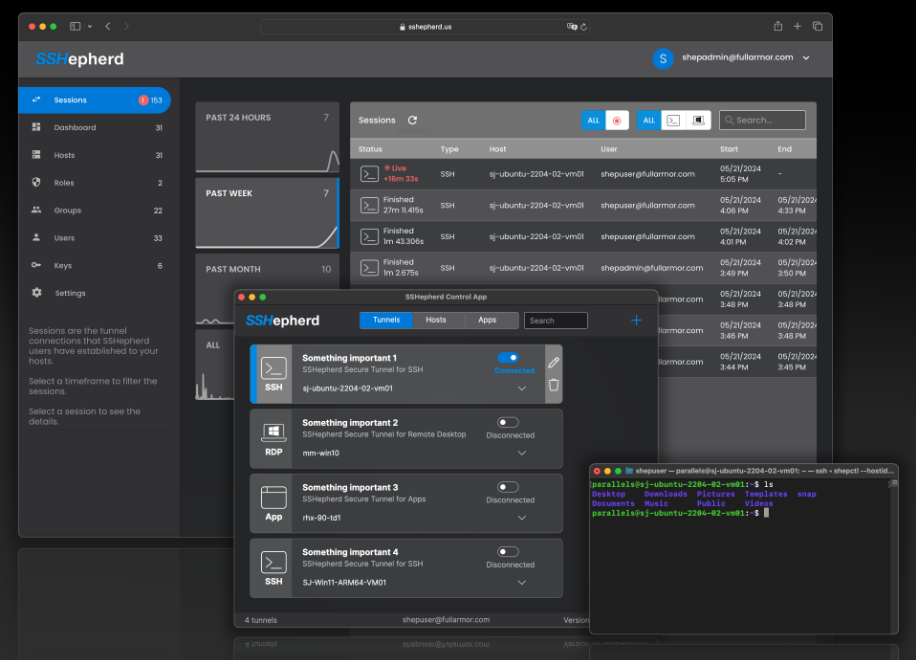Add a new tunnel with plus icon
Screen dimensions: 916x660
pos(636,320)
